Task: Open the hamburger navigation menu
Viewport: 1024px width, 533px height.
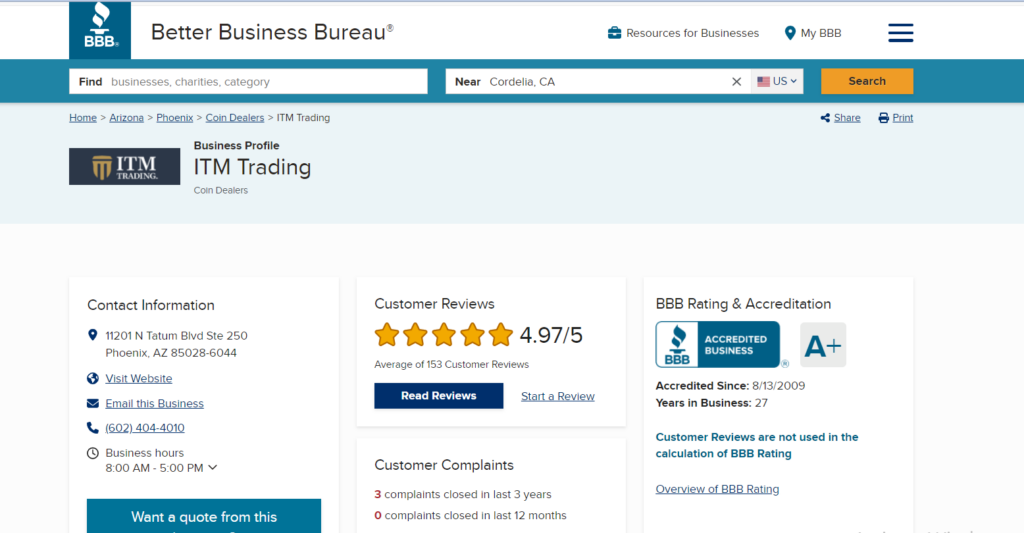Action: point(900,33)
